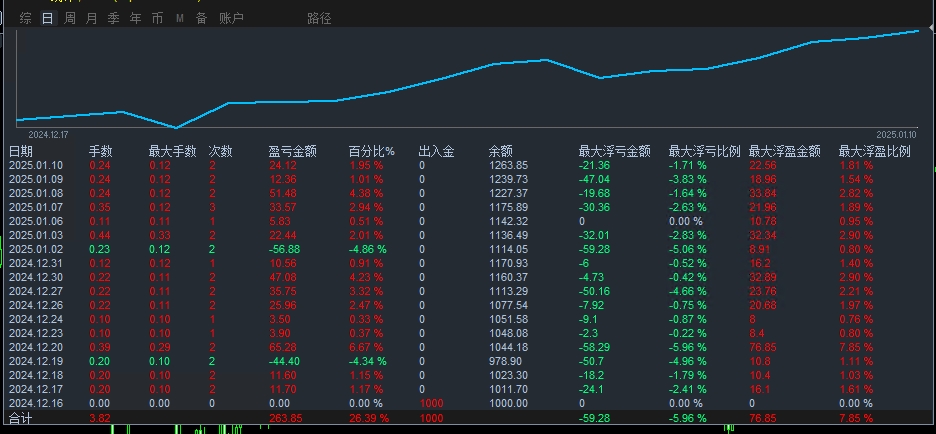Click the 余额 column header
This screenshot has width=936, height=434.
click(500, 152)
